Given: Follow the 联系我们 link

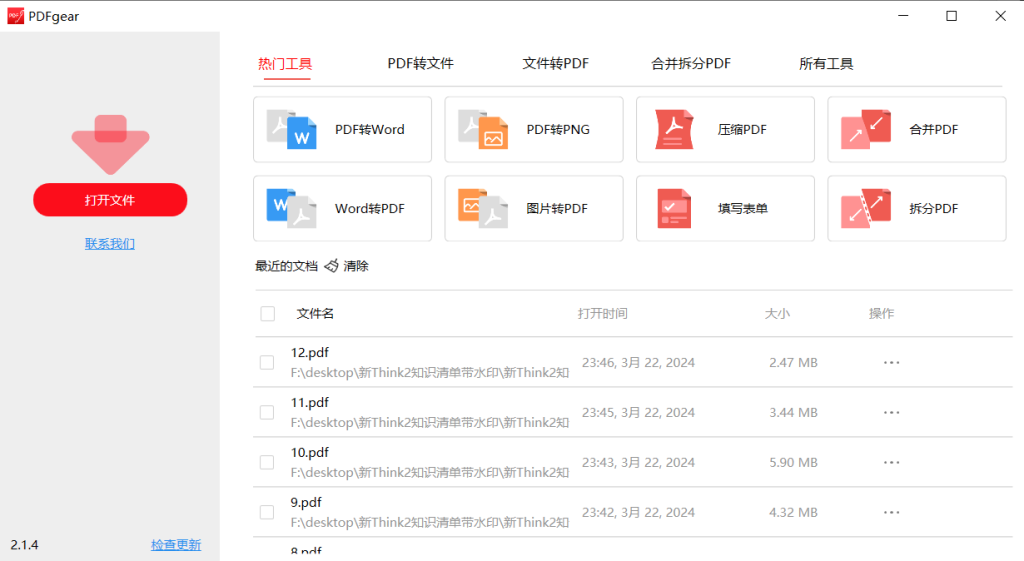Looking at the screenshot, I should pos(110,244).
